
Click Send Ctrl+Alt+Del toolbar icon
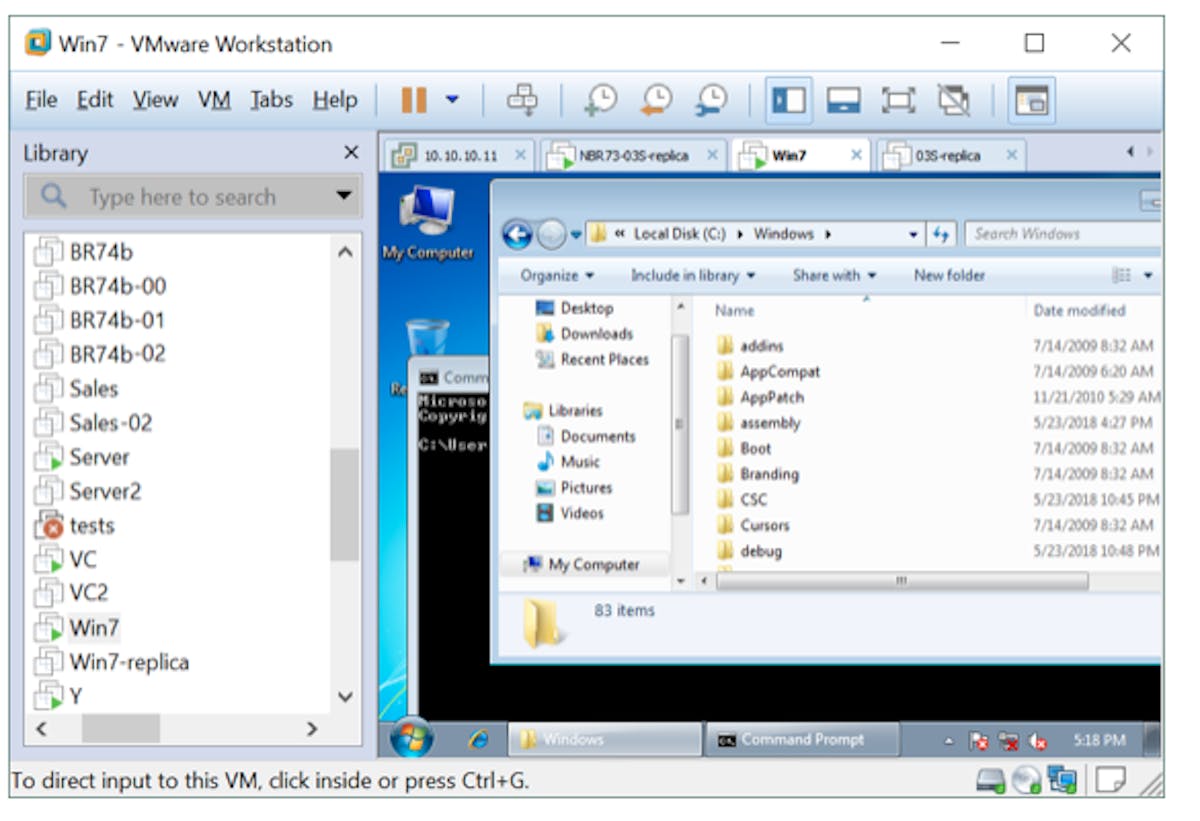(522, 100)
